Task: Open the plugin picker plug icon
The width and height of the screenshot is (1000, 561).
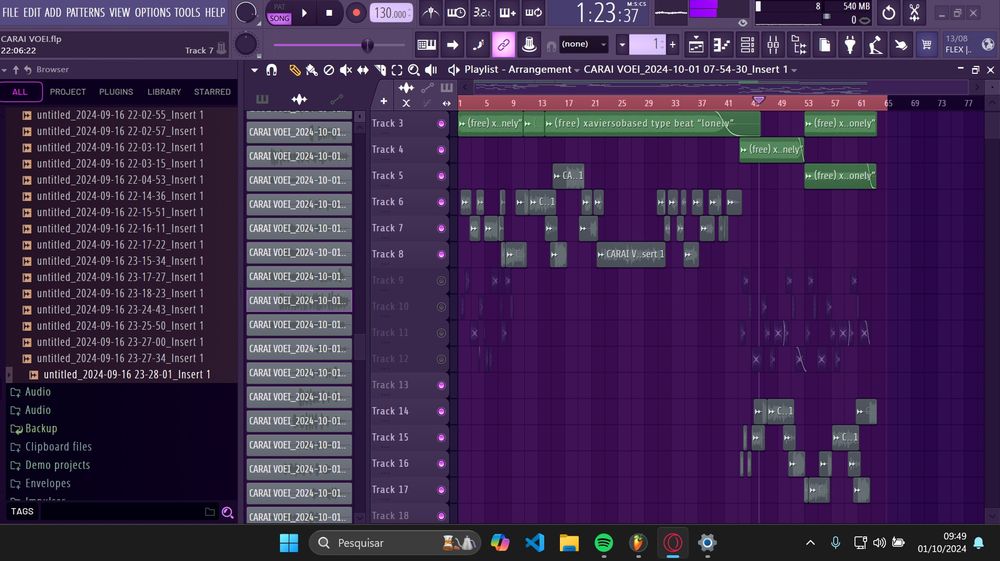Action: click(x=849, y=45)
